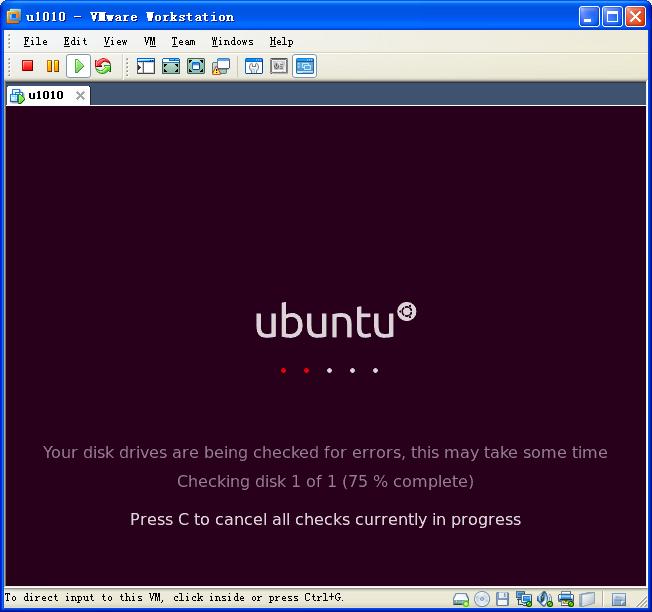Click the 'Your disk drives are being checked' message
Screen dimensions: 652x612
pos(325,452)
